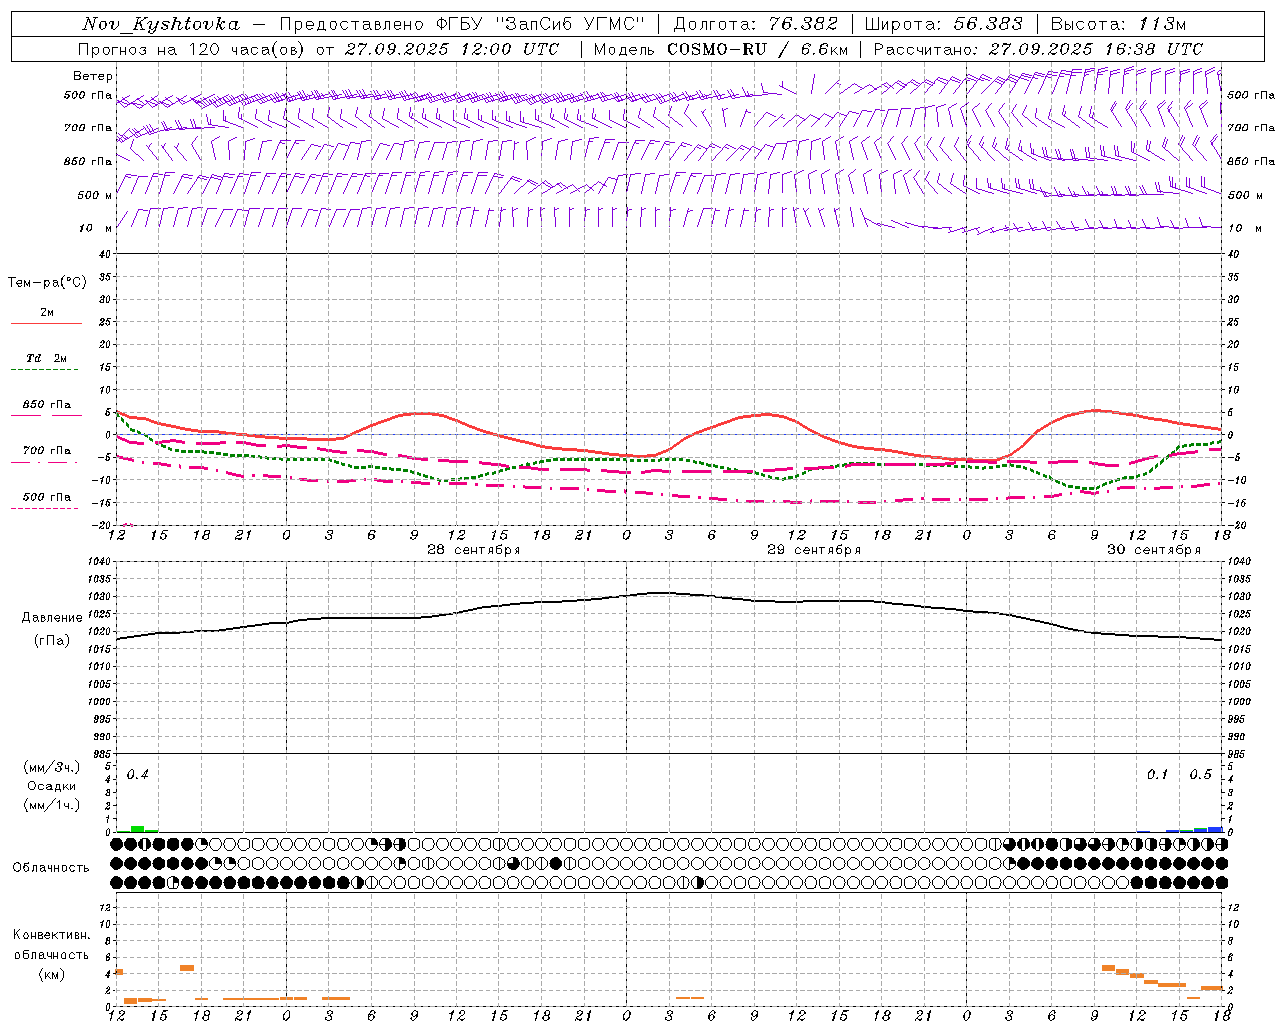Viewport: 1280px width, 1024px height.
Task: Click the Ветер wind panel label
Action: point(93,76)
